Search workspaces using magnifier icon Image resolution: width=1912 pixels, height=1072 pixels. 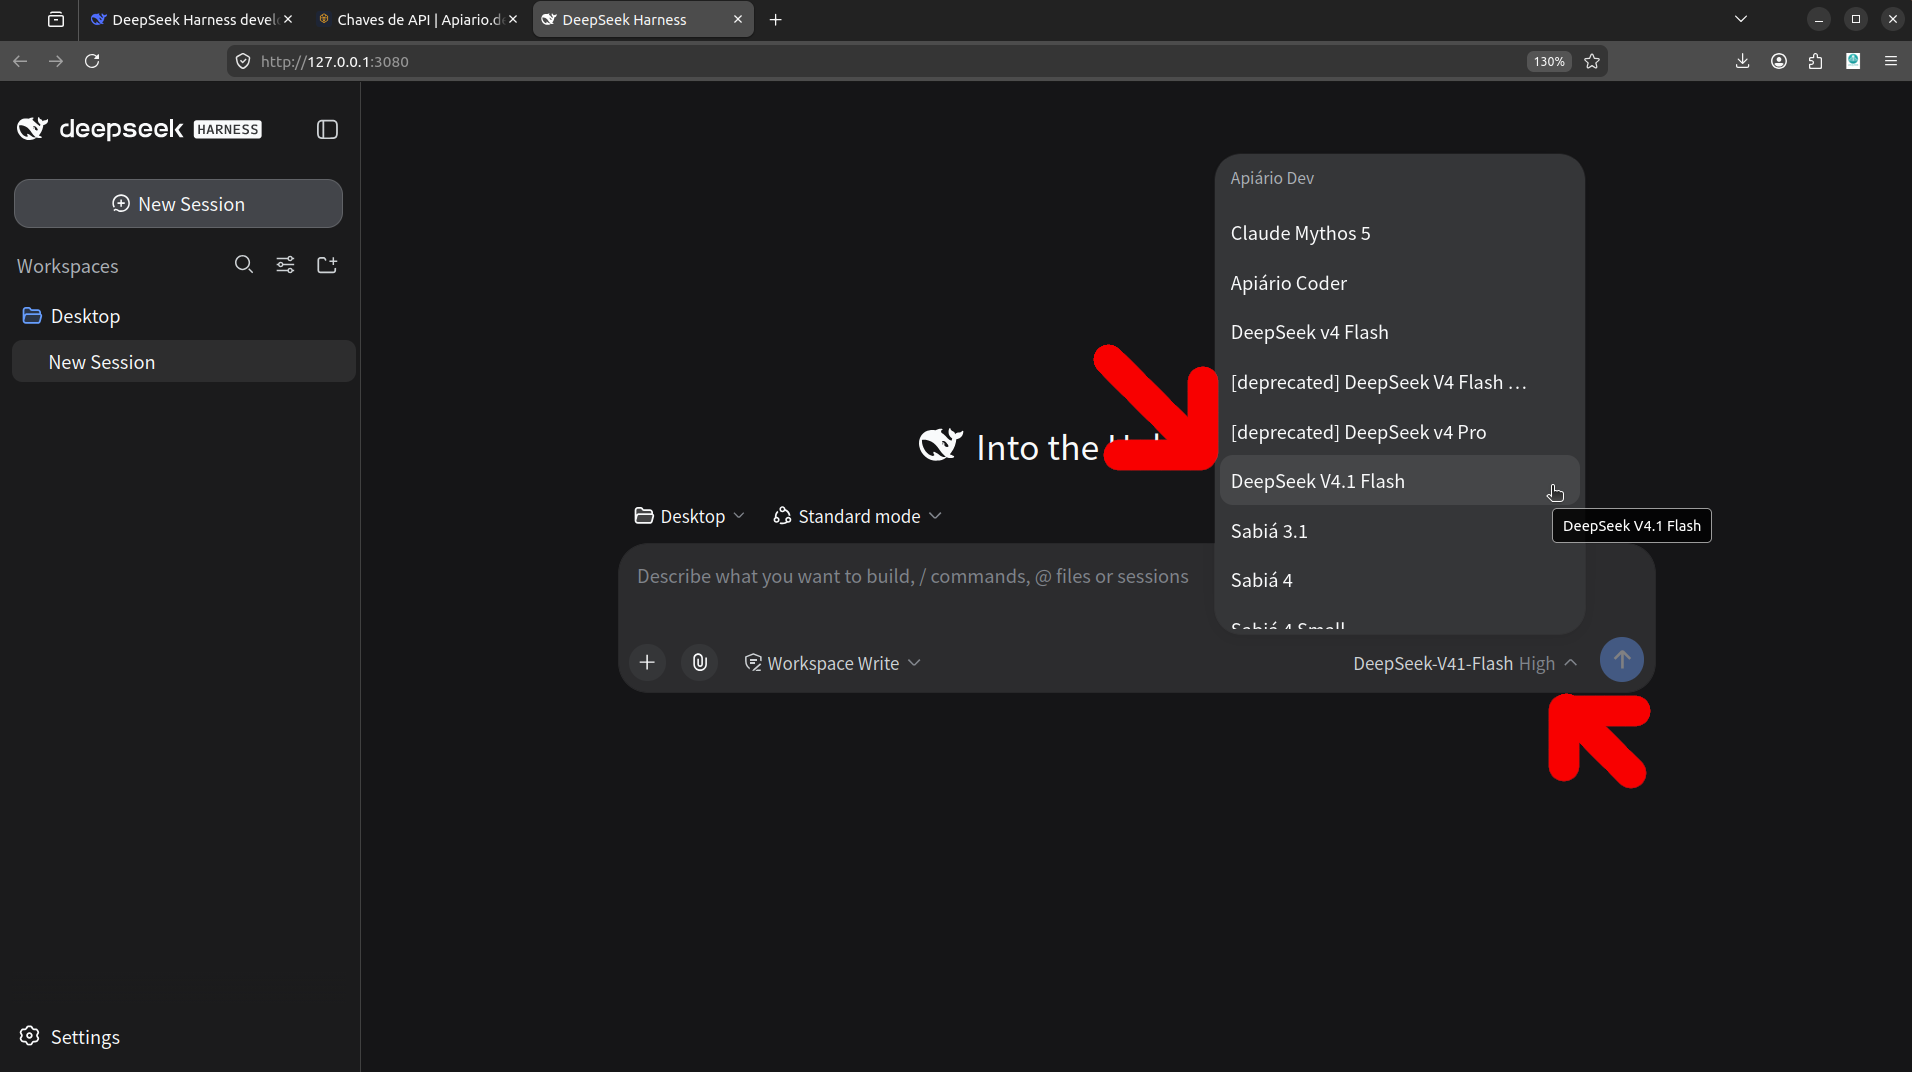coord(243,264)
